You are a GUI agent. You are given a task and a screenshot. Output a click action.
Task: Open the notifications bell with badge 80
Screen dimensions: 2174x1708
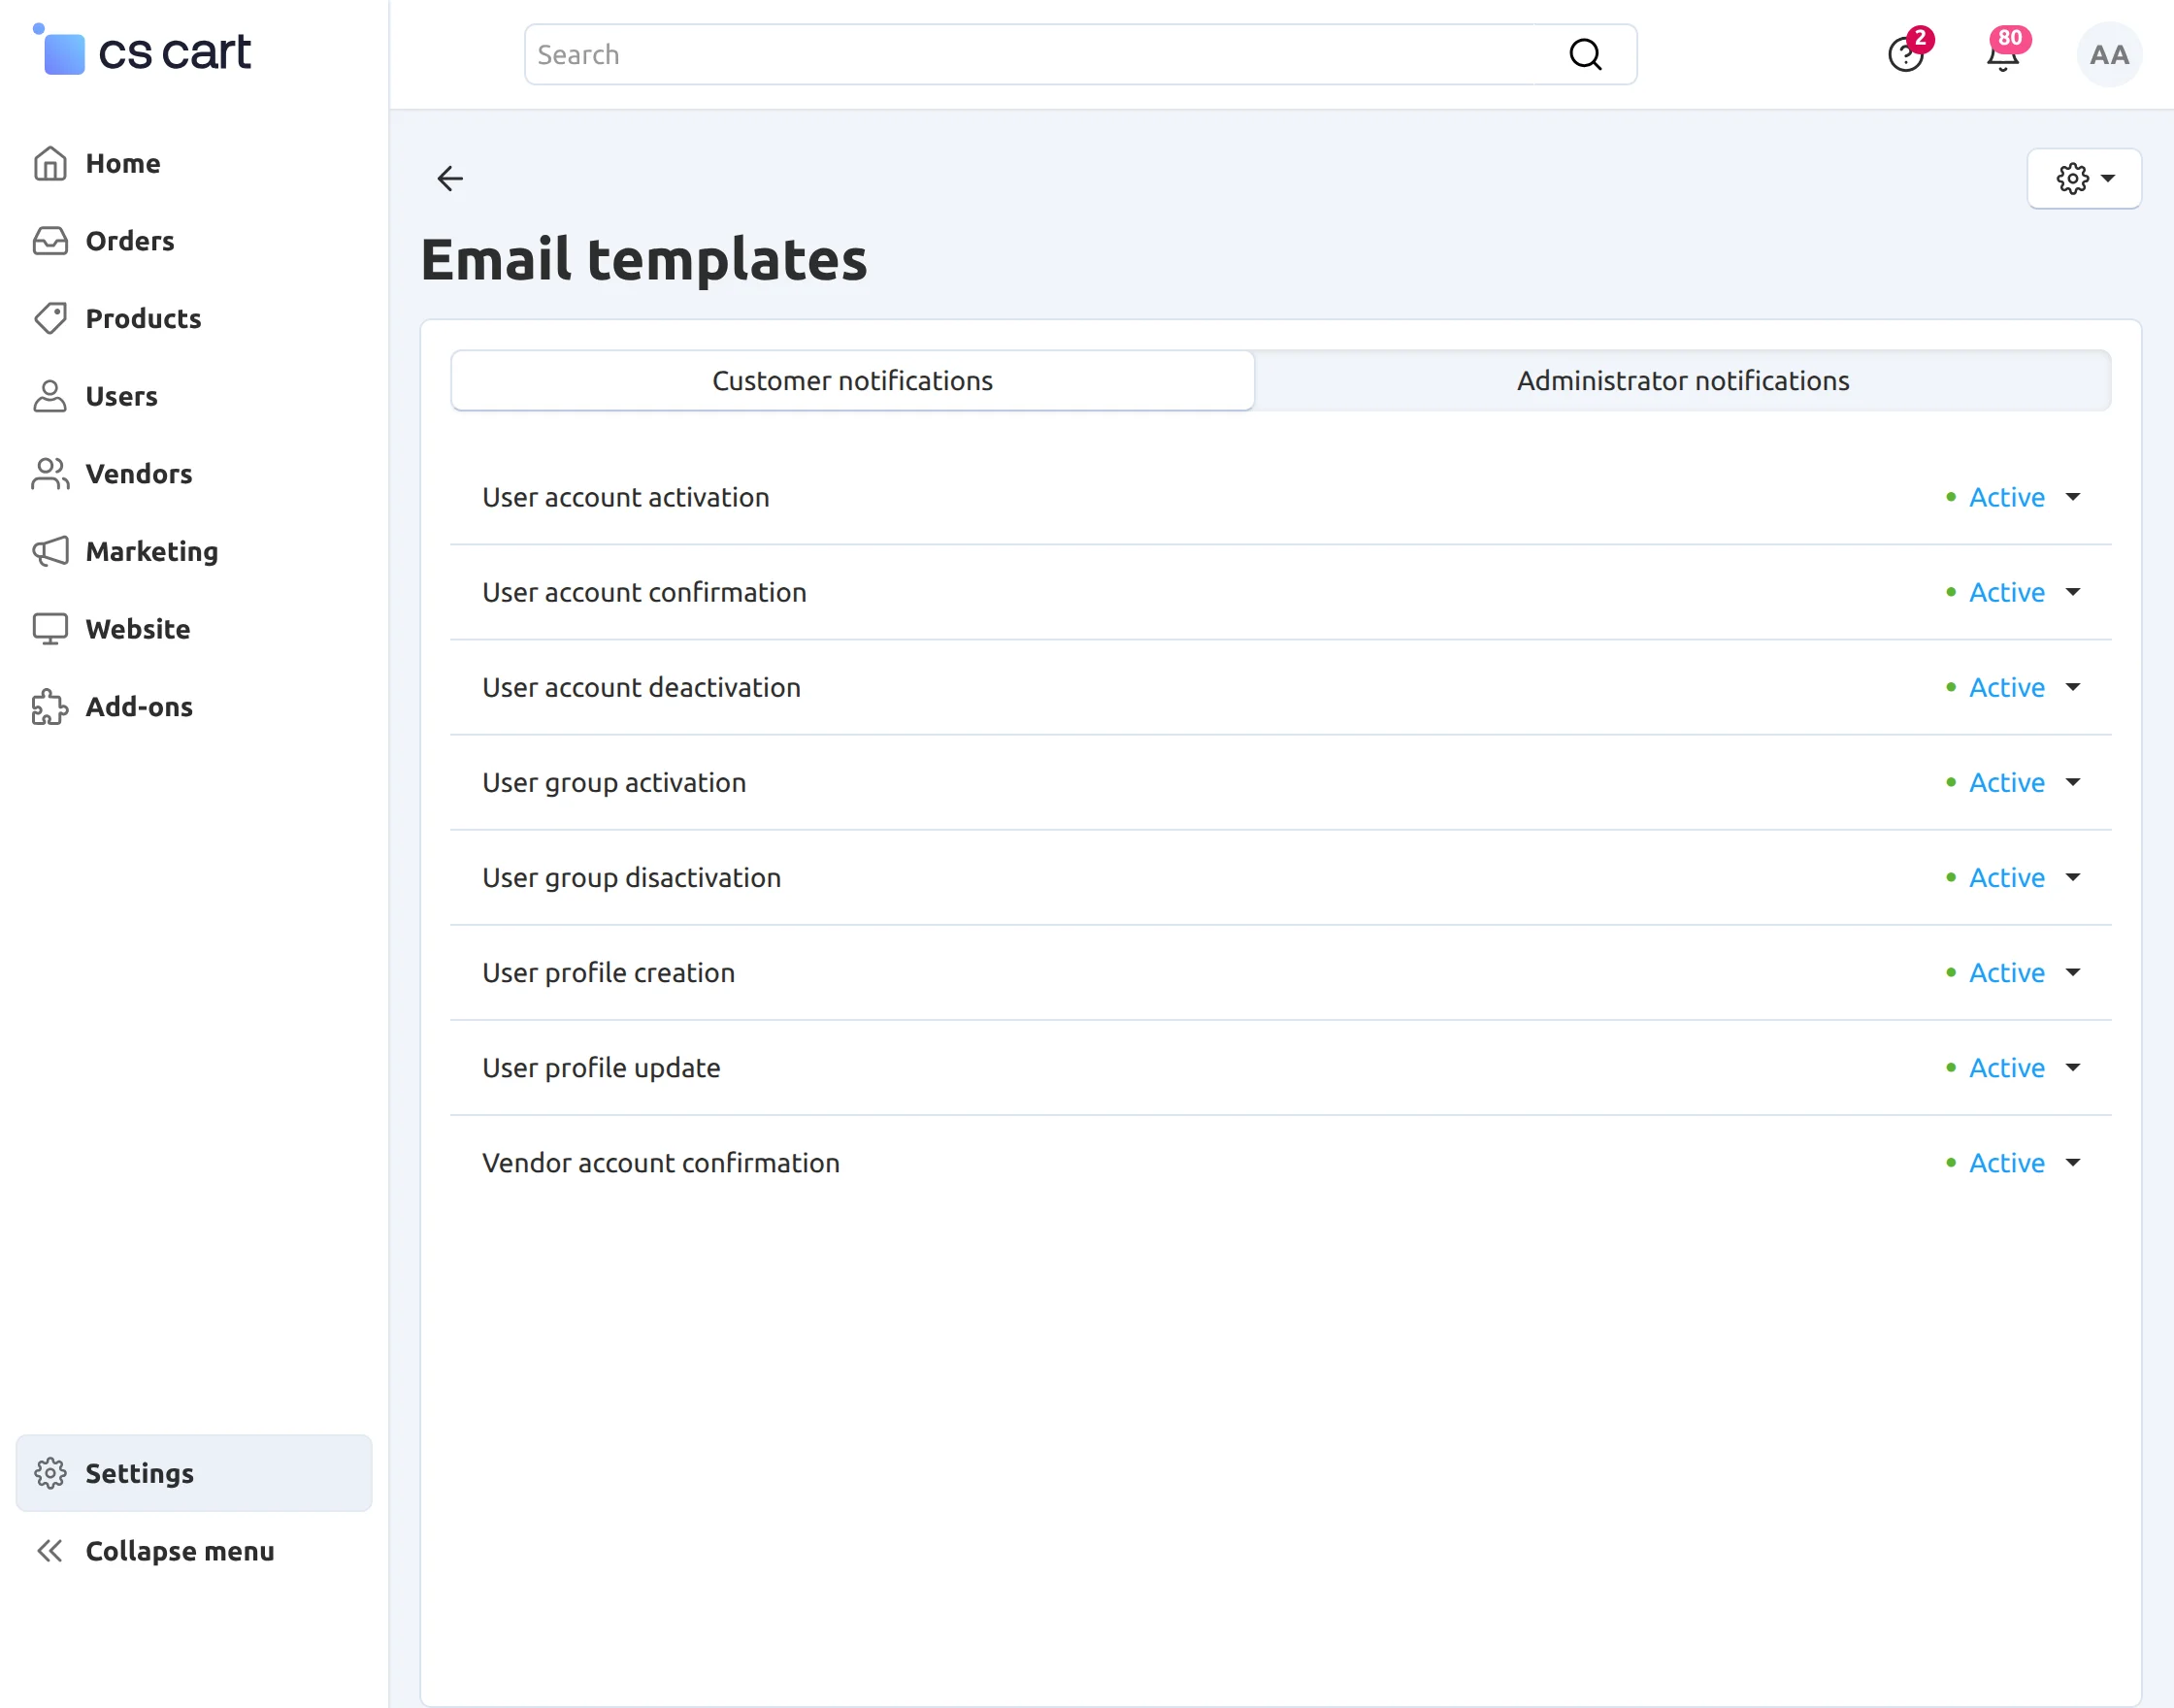[x=2004, y=54]
